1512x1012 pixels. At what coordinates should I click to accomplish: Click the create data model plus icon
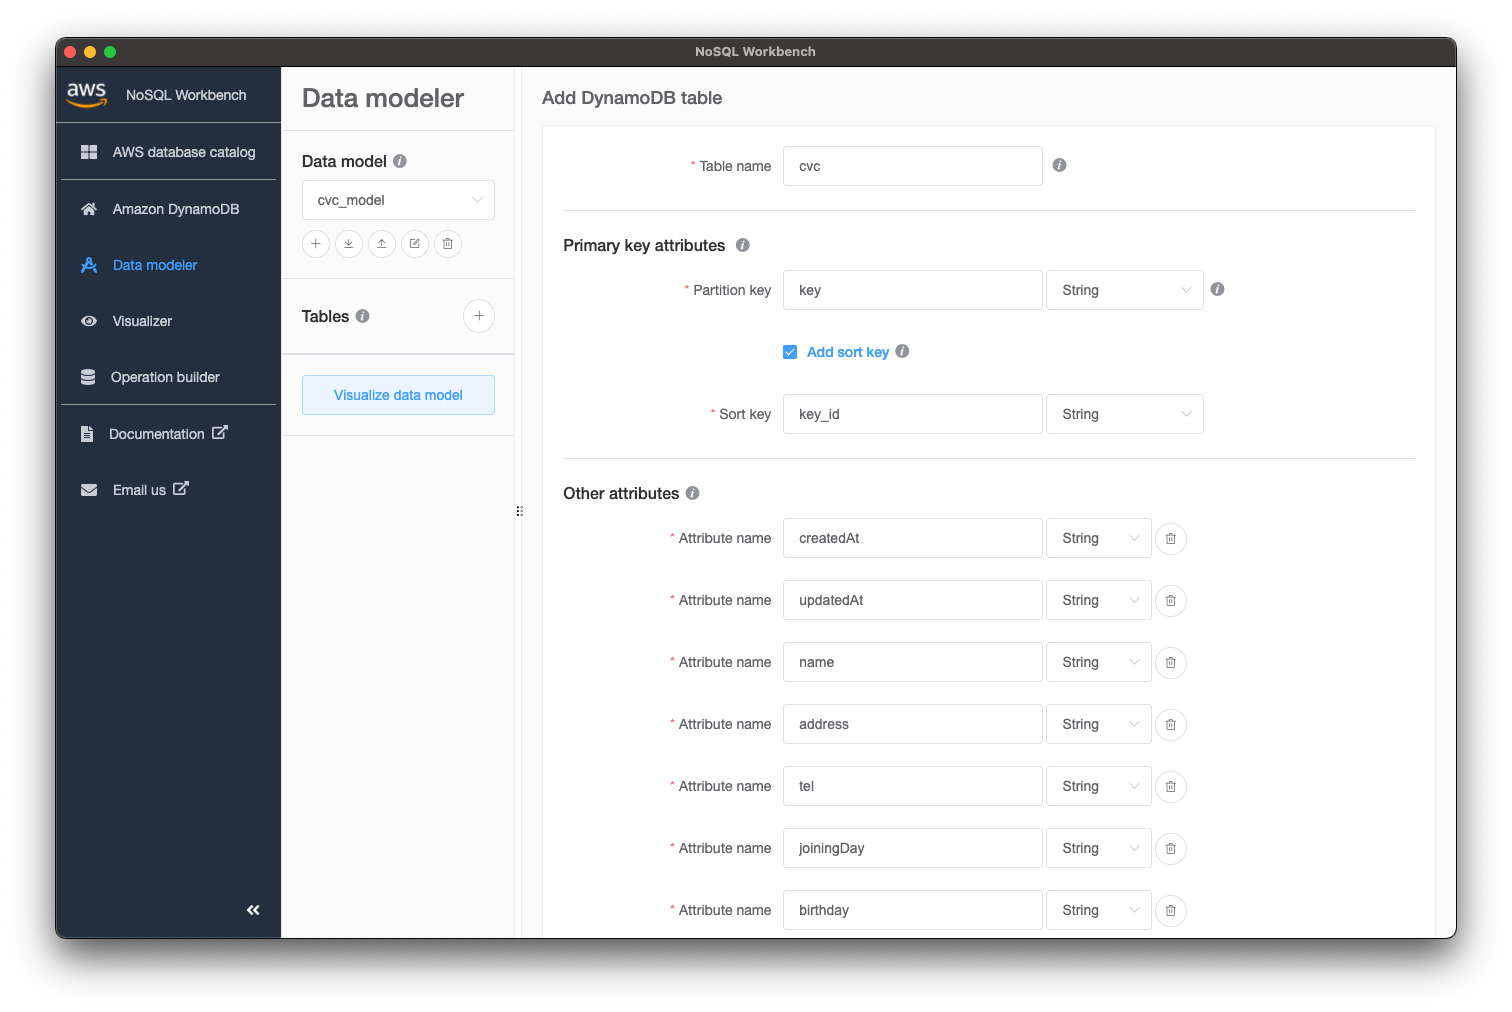(x=316, y=244)
